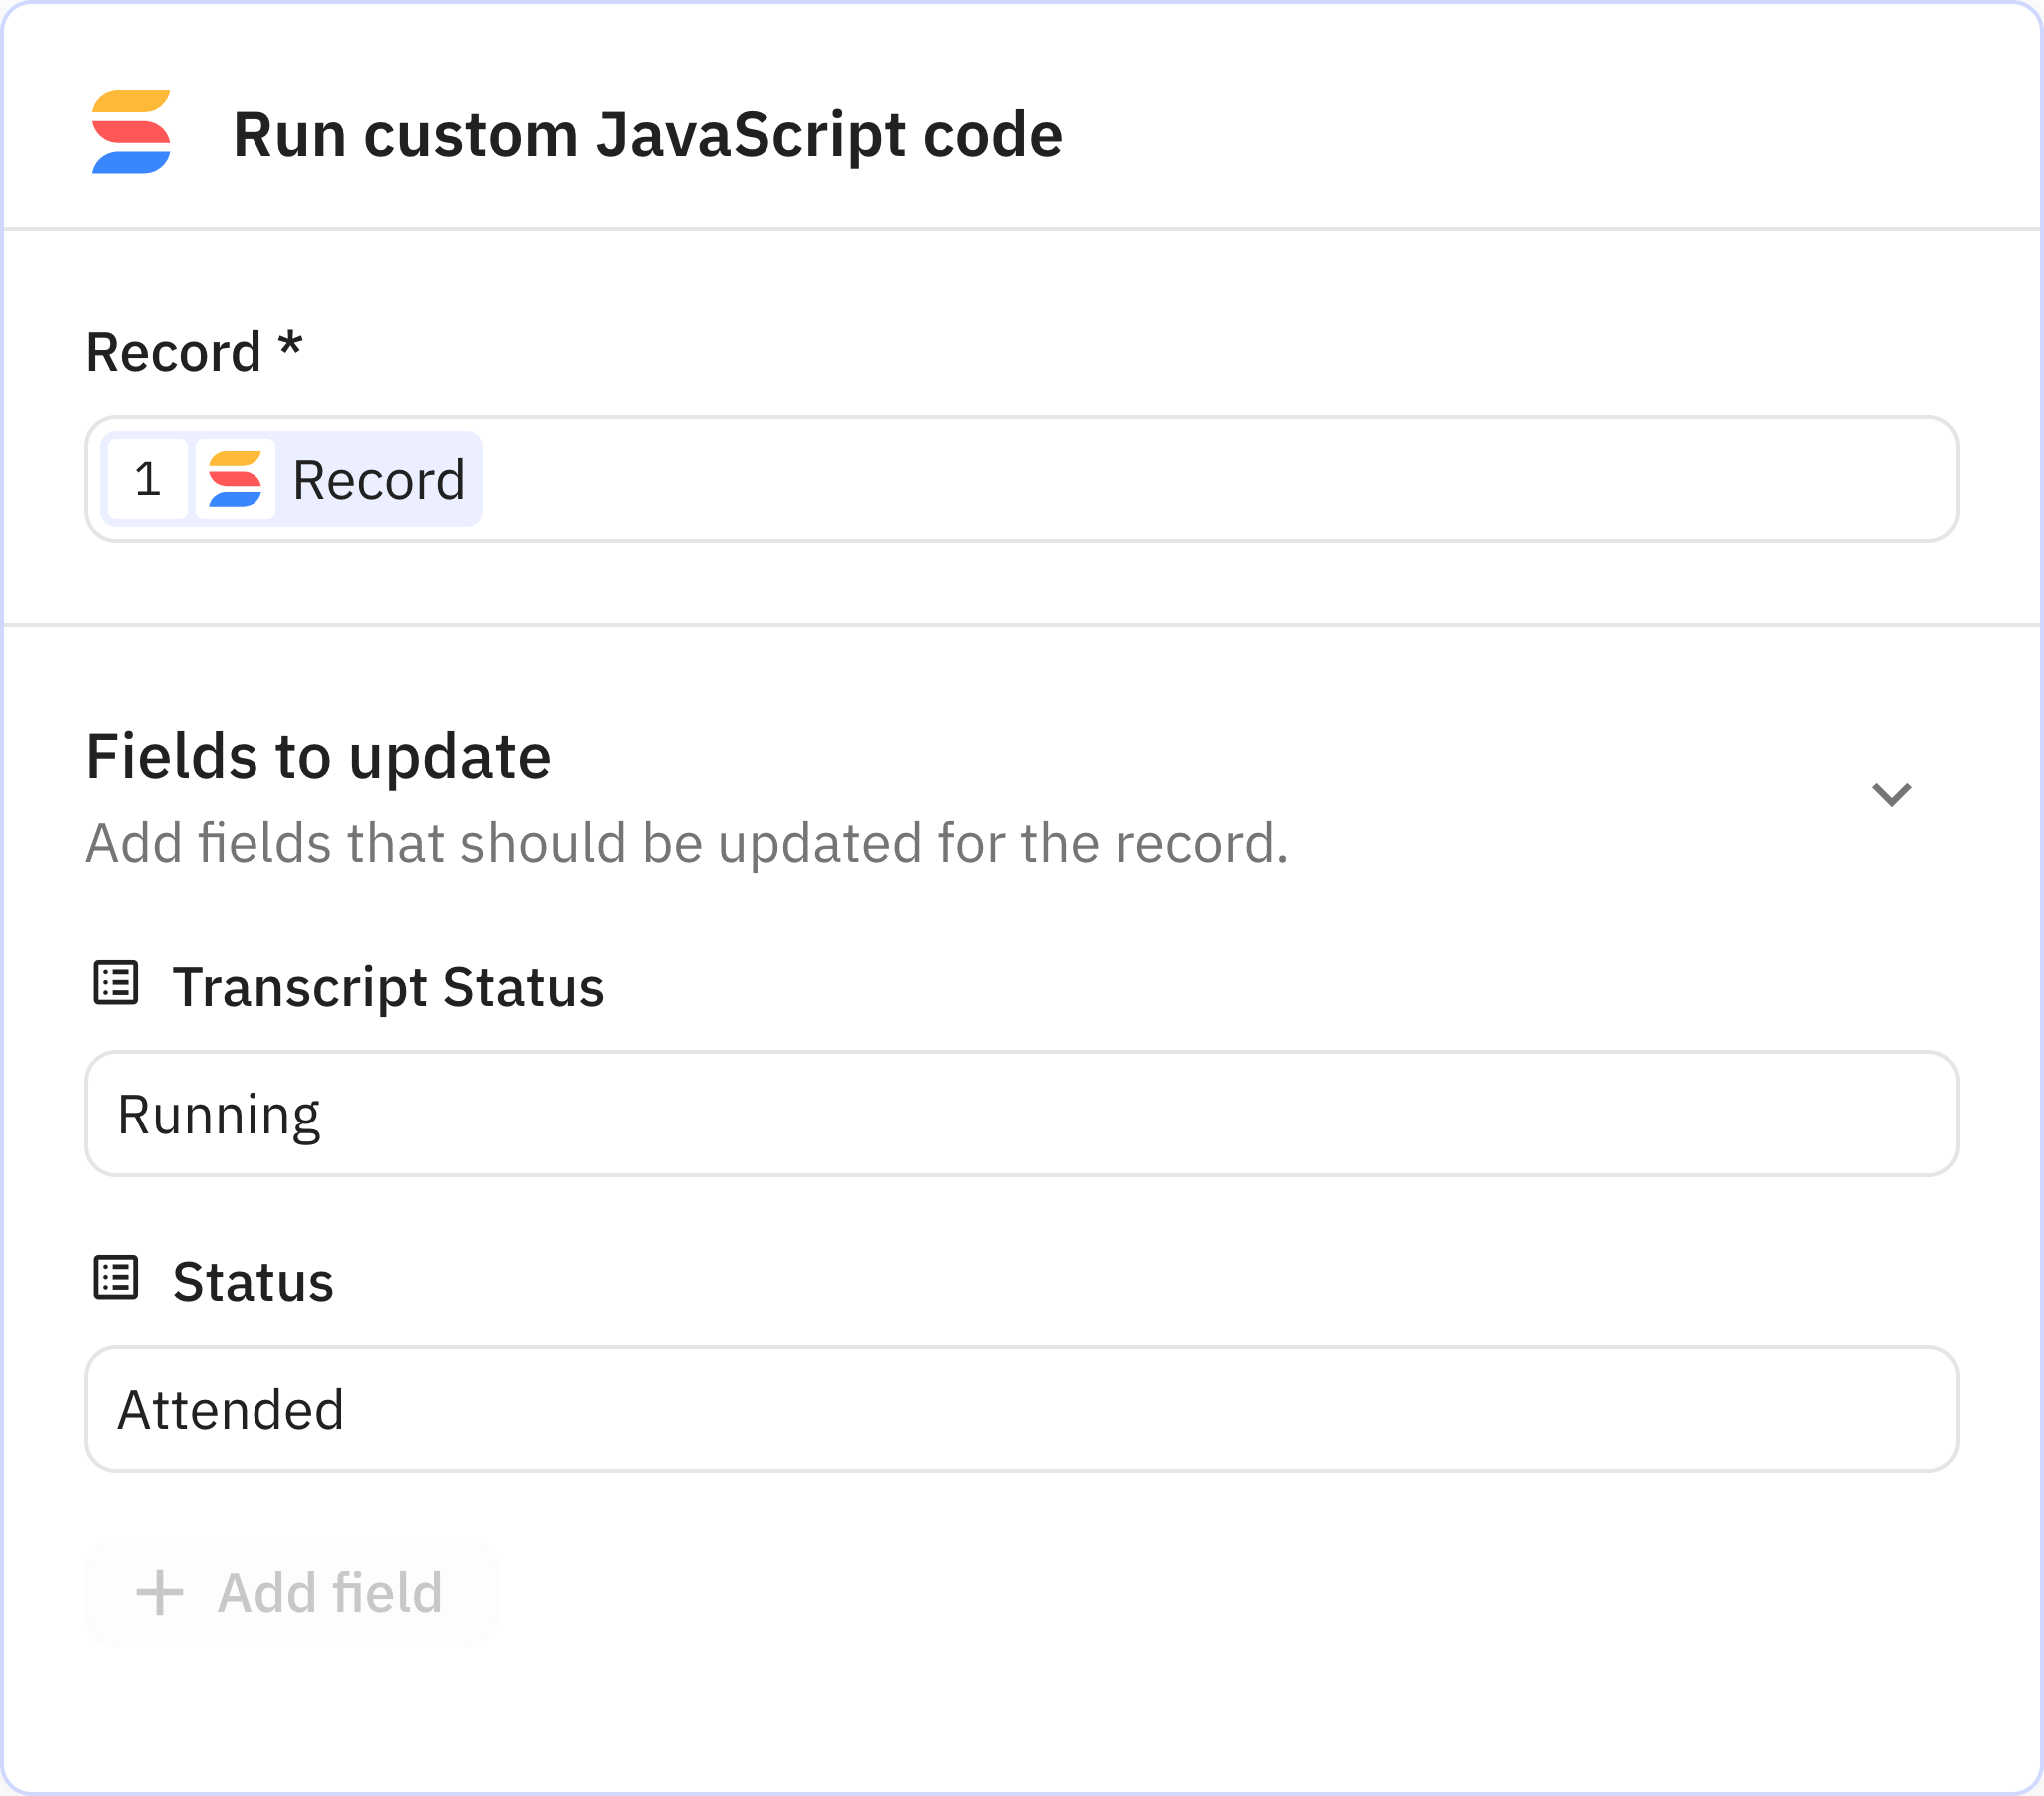This screenshot has height=1796, width=2044.
Task: Click the list icon beside Transcript Status
Action: click(x=116, y=983)
